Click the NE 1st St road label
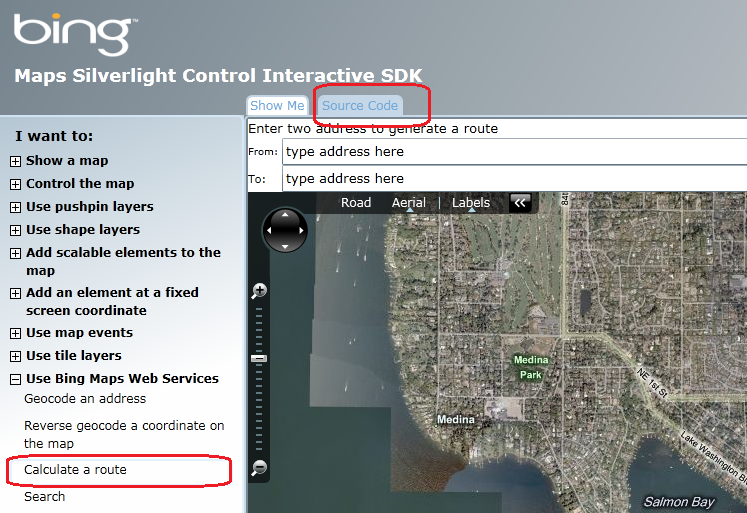The height and width of the screenshot is (513, 747). 652,382
